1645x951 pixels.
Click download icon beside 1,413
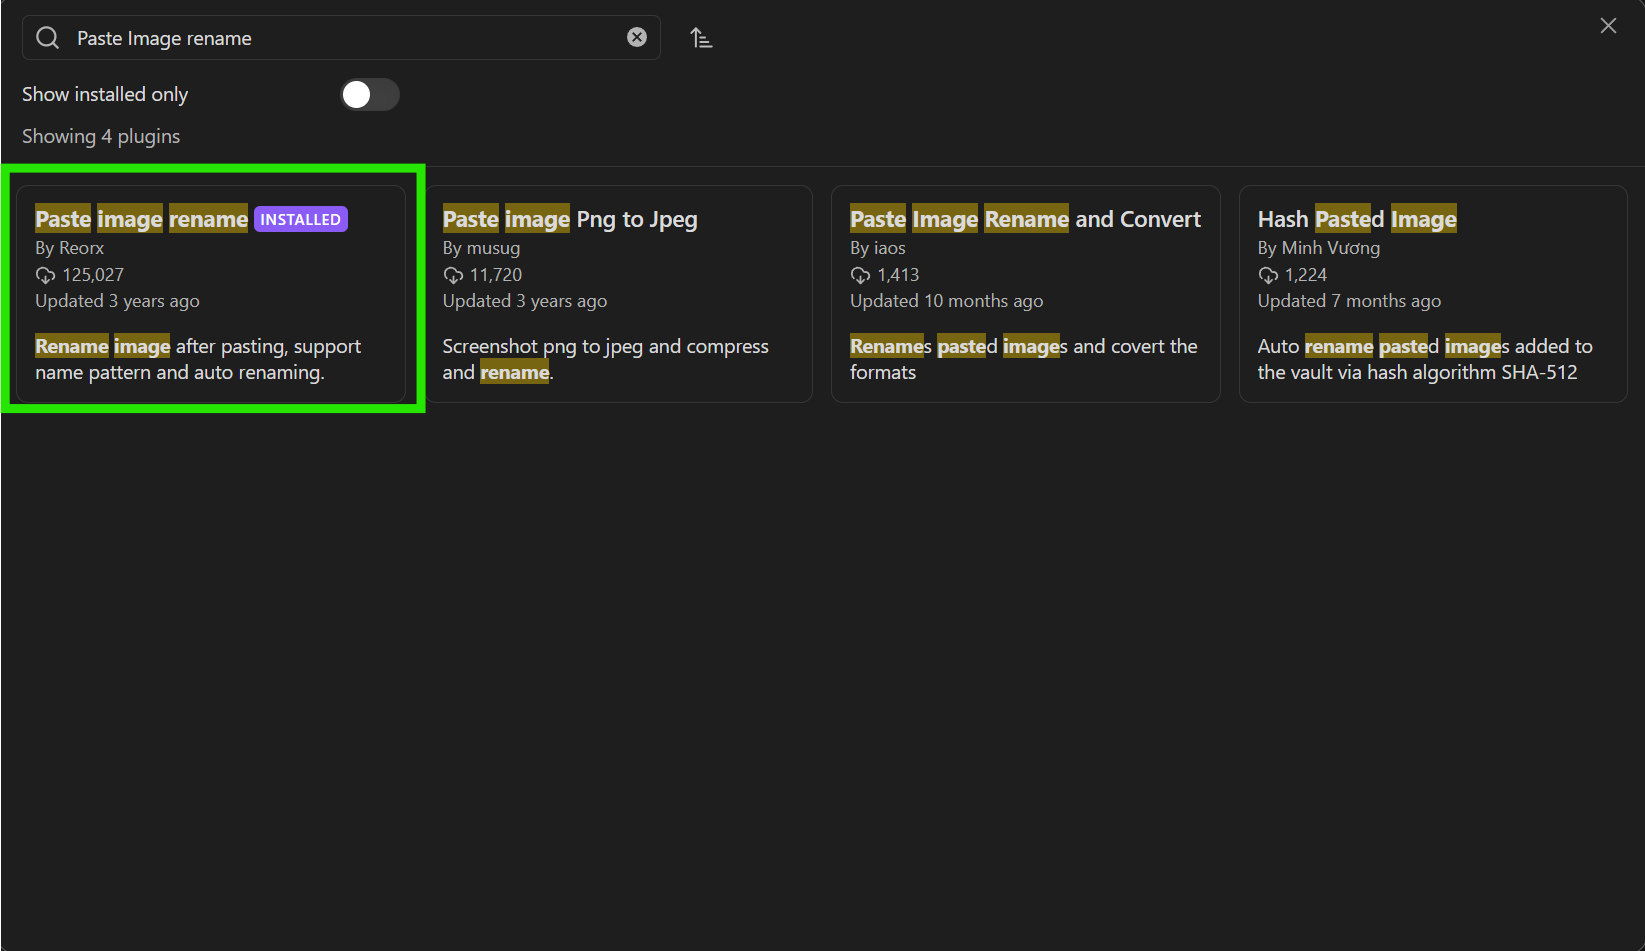coord(860,275)
